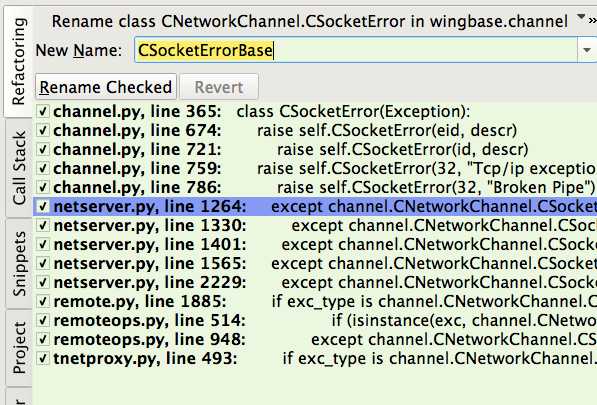Toggle checkbox for netserver.py line 1330
597x405 pixels.
(43, 225)
